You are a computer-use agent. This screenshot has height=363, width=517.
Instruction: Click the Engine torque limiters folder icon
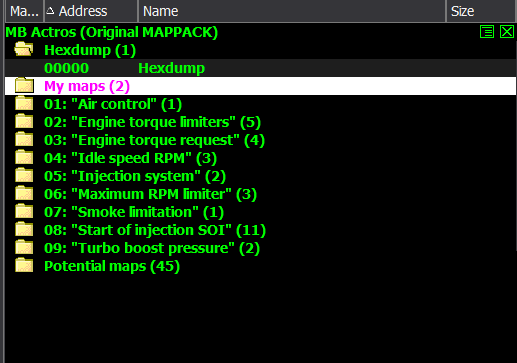coord(24,122)
